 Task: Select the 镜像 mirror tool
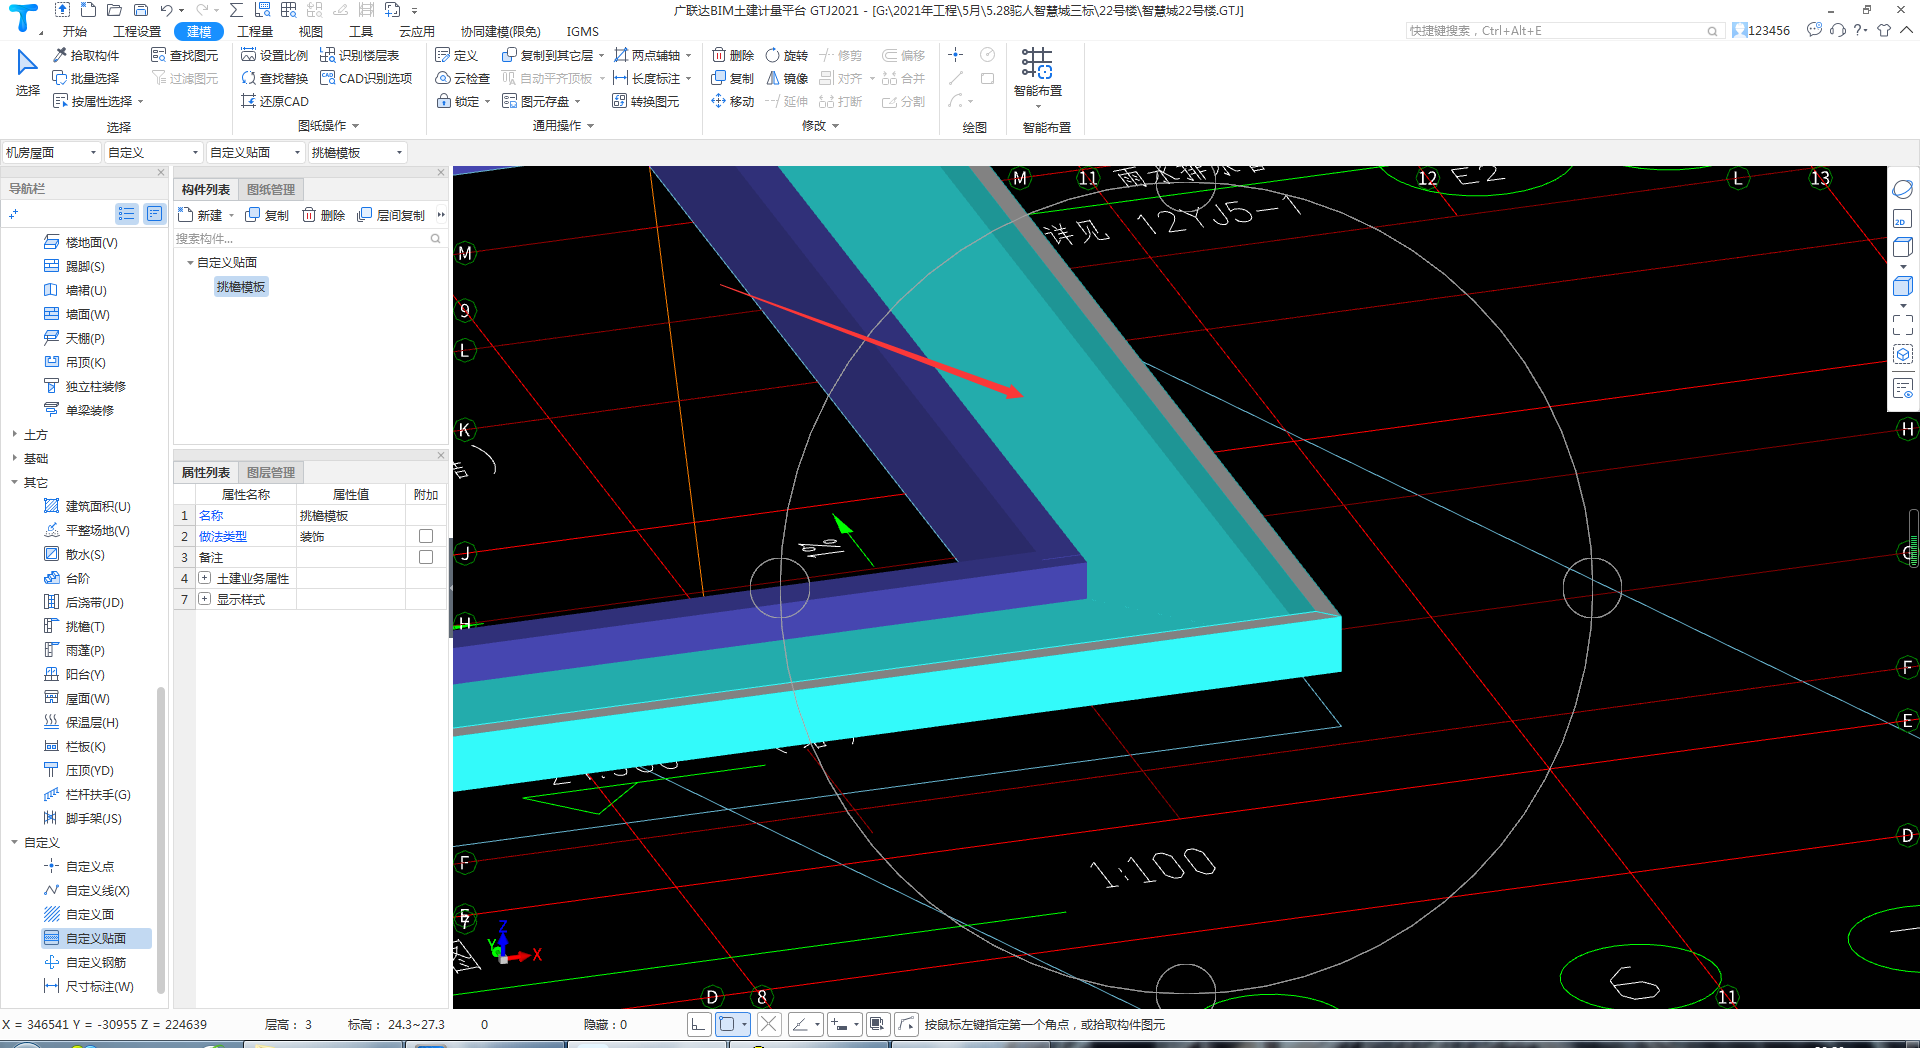[x=787, y=78]
